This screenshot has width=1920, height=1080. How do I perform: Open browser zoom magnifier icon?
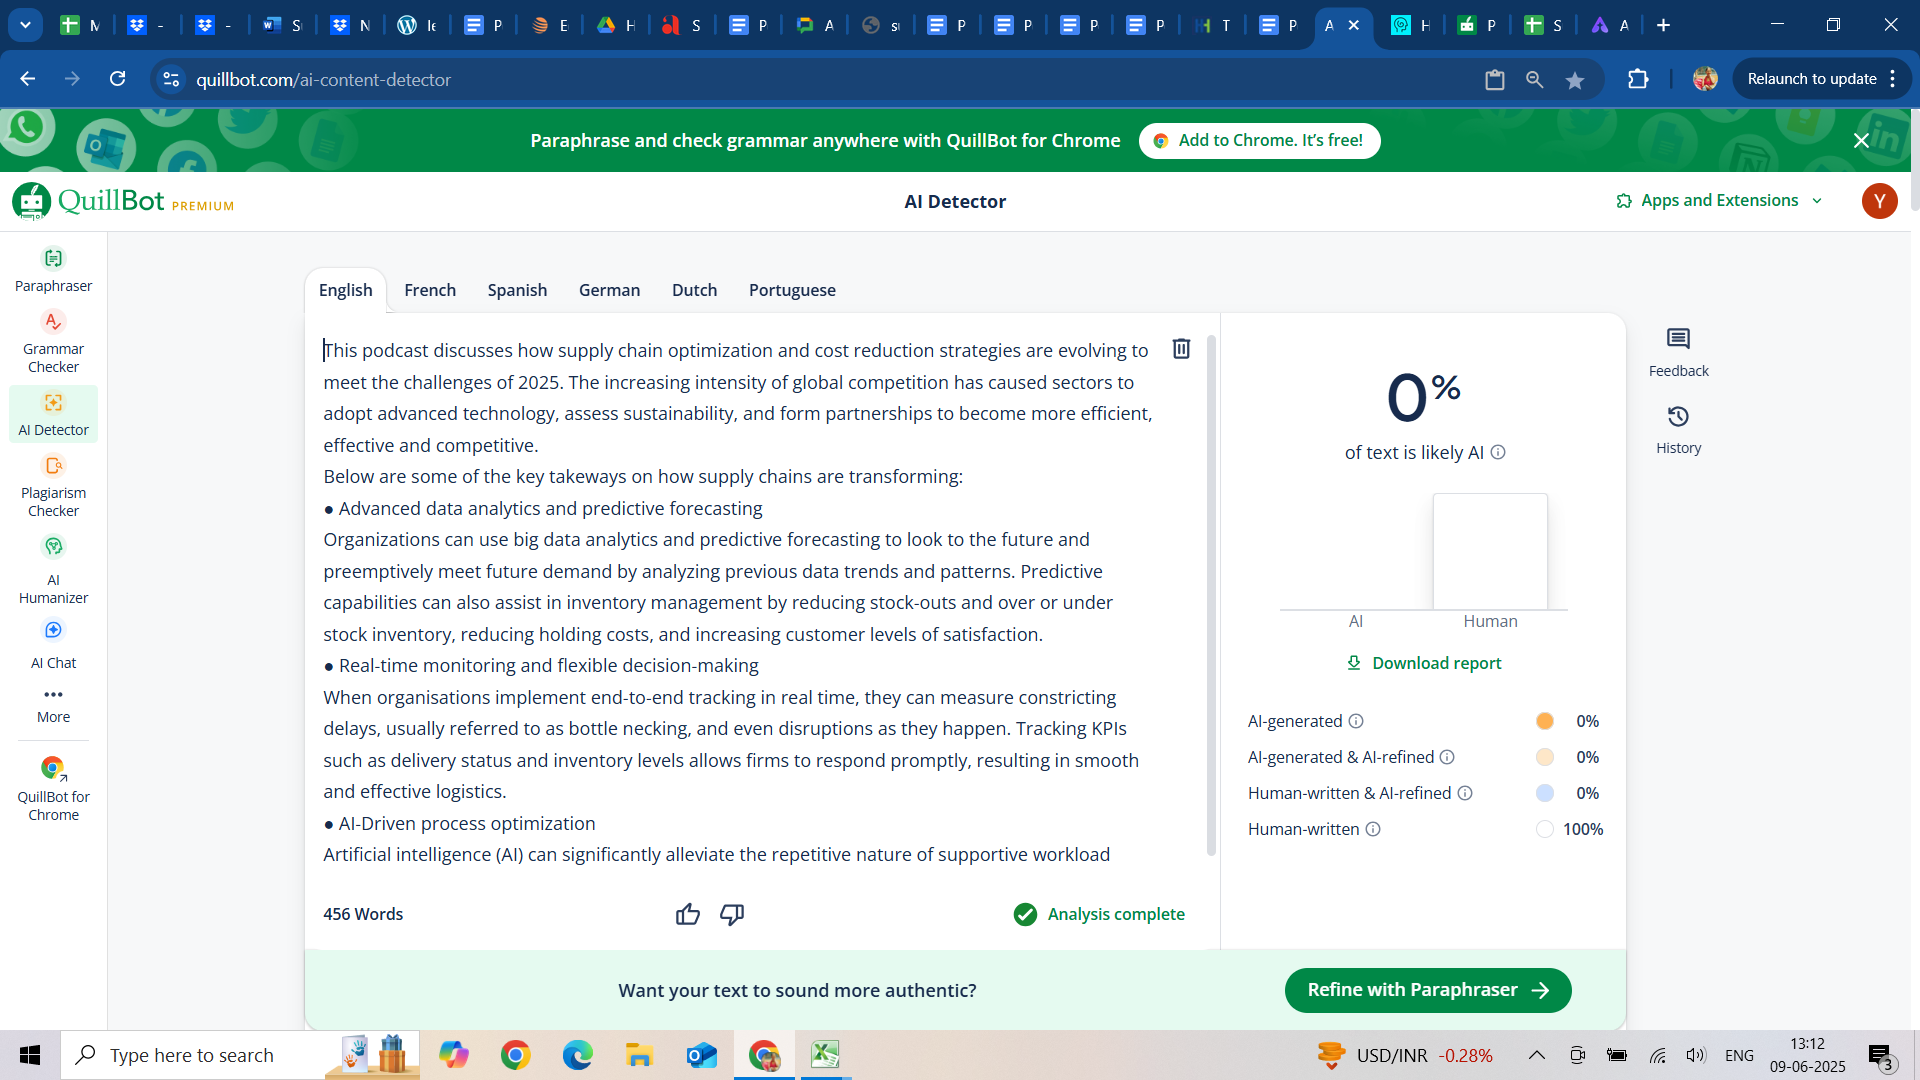coord(1534,80)
